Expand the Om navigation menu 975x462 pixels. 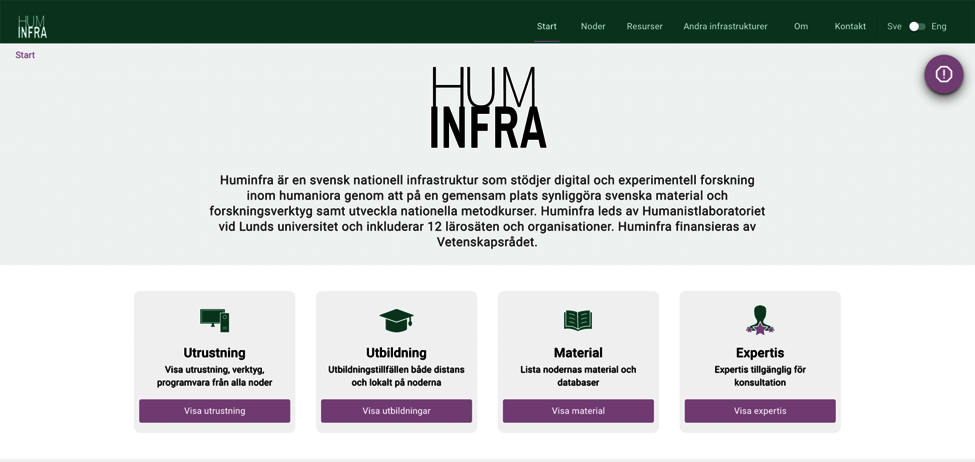point(801,27)
